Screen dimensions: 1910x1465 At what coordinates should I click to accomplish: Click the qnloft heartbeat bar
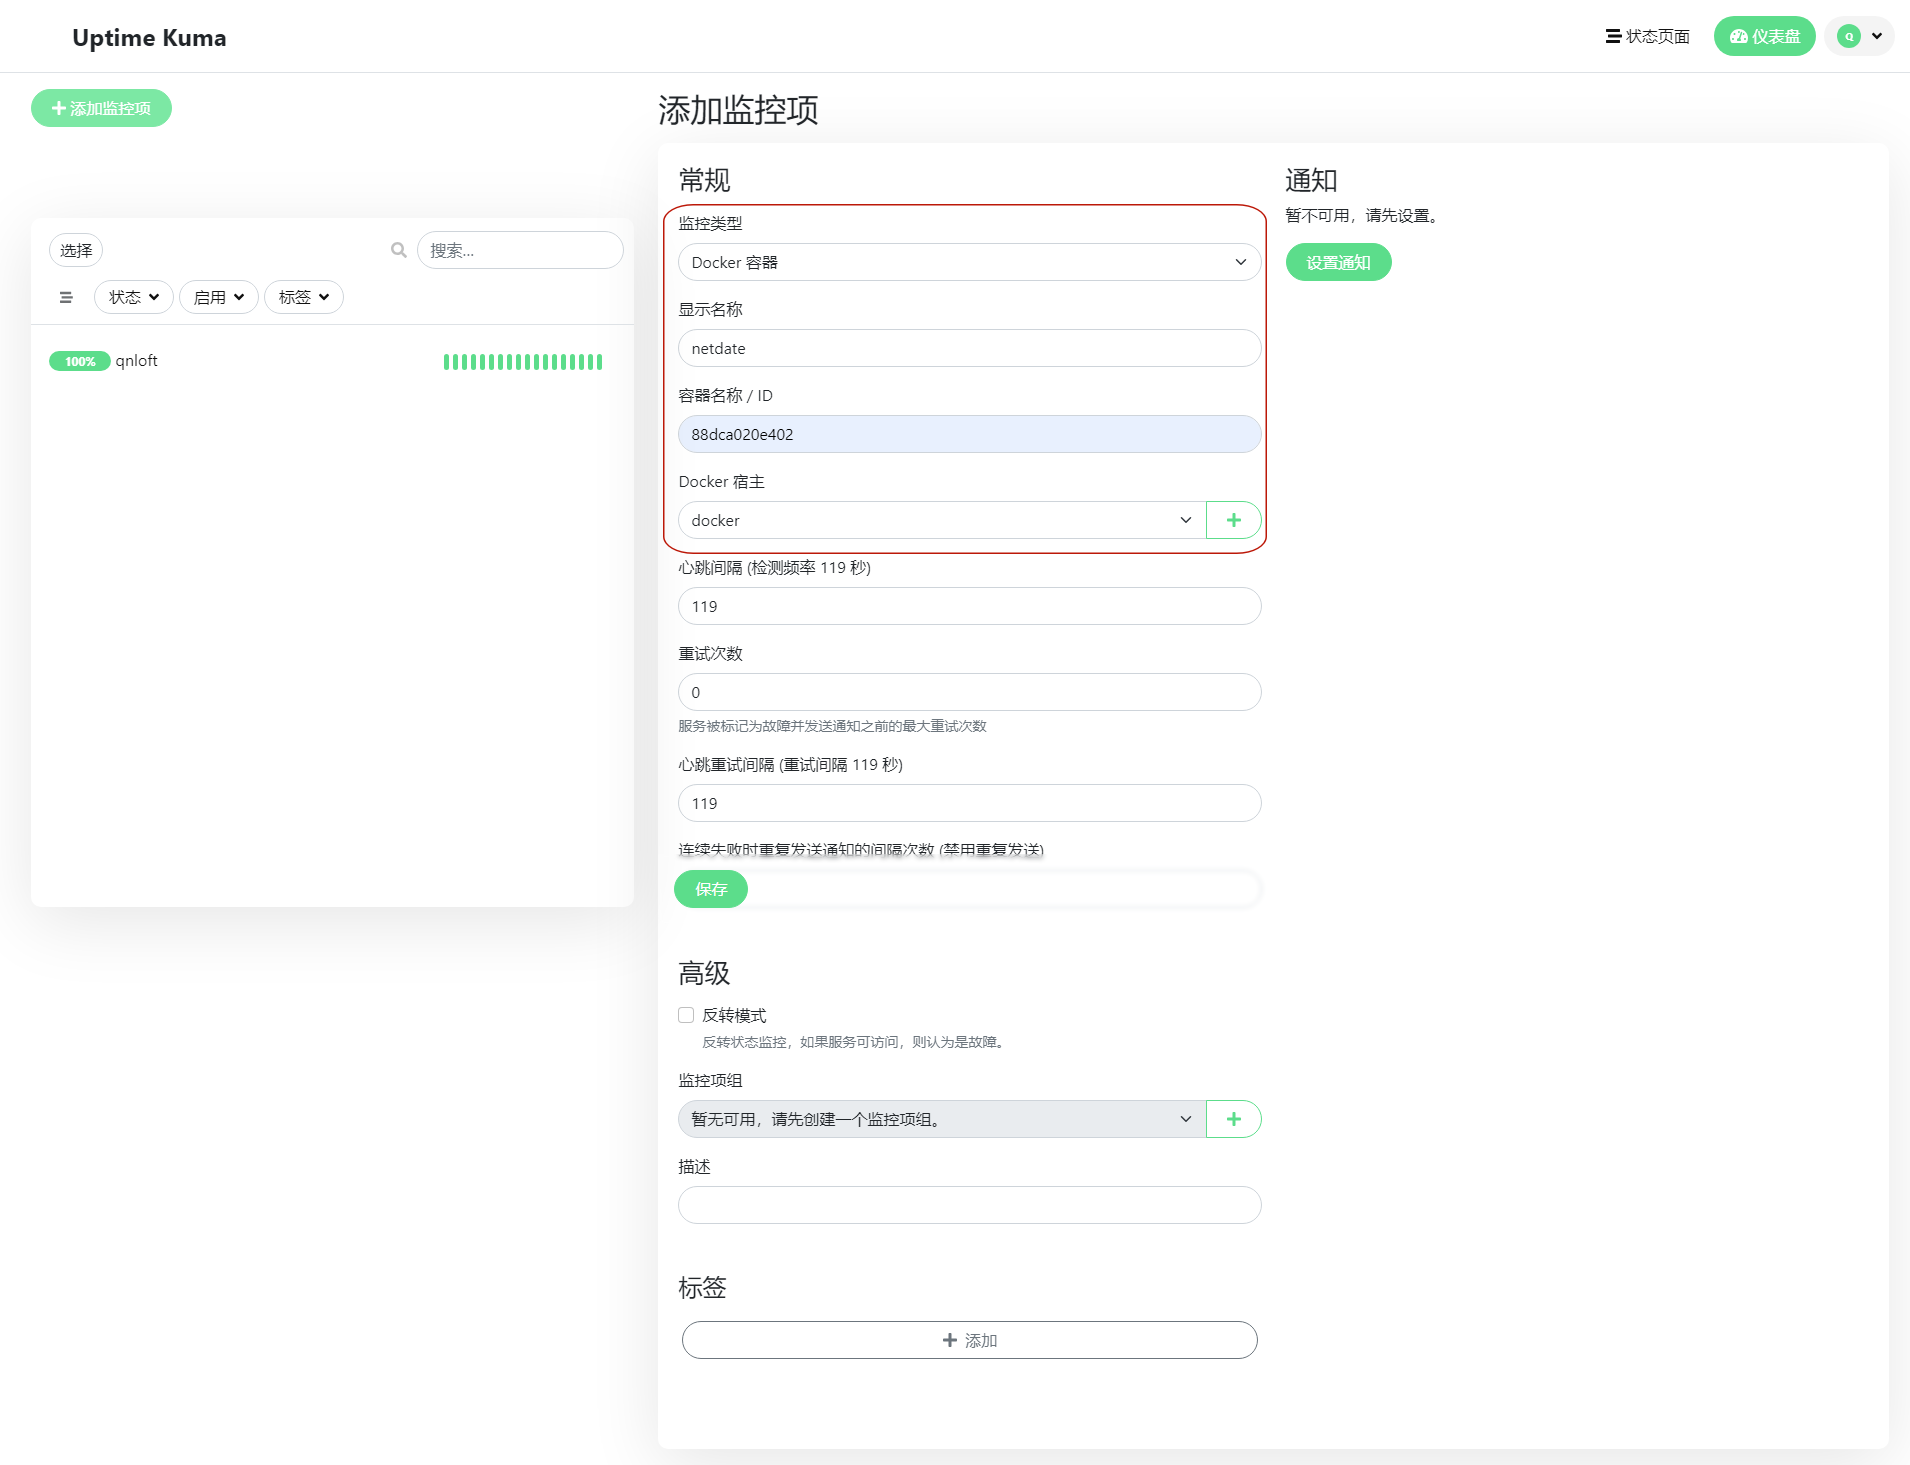pyautogui.click(x=523, y=362)
